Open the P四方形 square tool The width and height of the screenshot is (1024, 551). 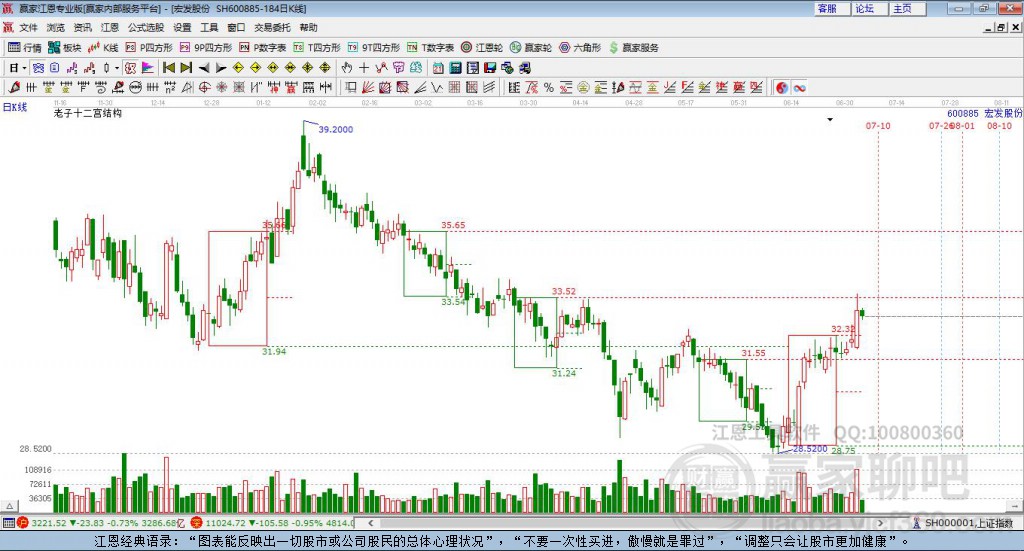point(149,48)
